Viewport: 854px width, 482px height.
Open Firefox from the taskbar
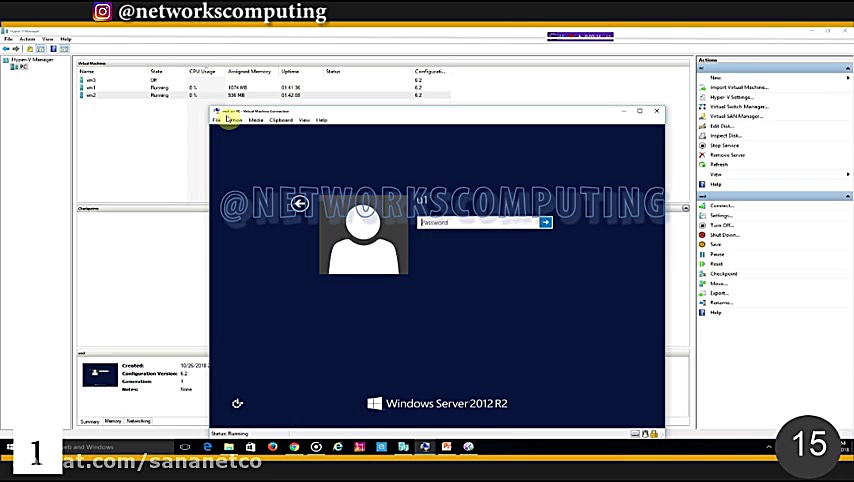coord(272,447)
